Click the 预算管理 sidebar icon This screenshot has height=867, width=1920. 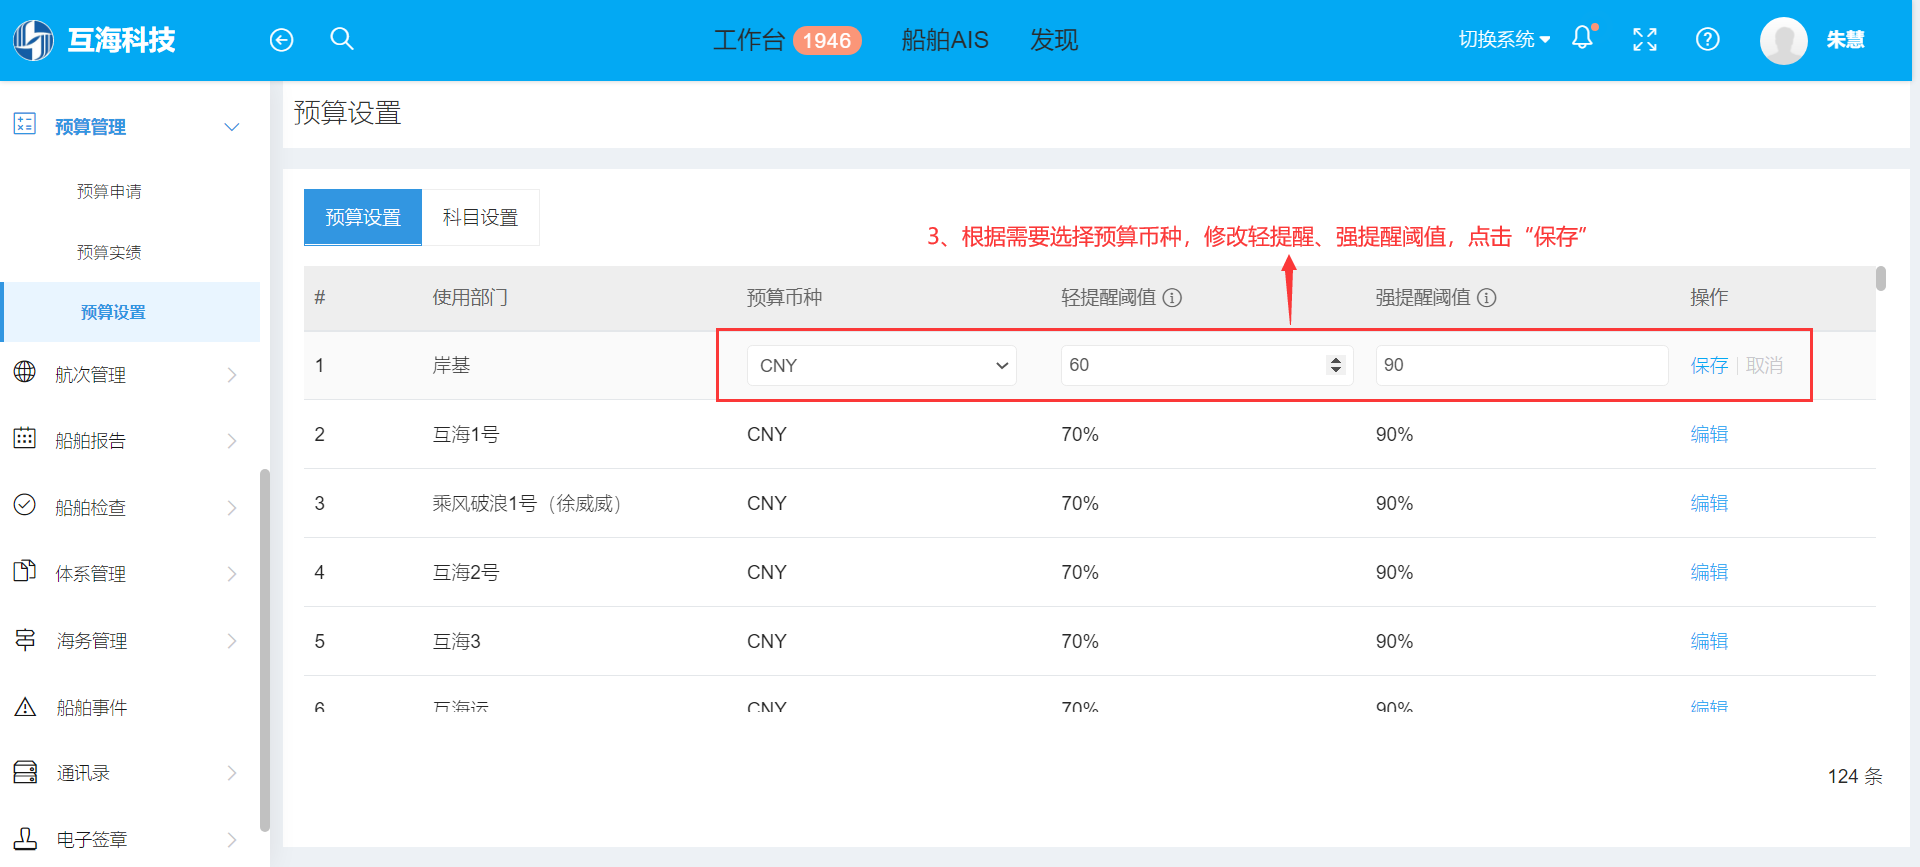click(25, 124)
